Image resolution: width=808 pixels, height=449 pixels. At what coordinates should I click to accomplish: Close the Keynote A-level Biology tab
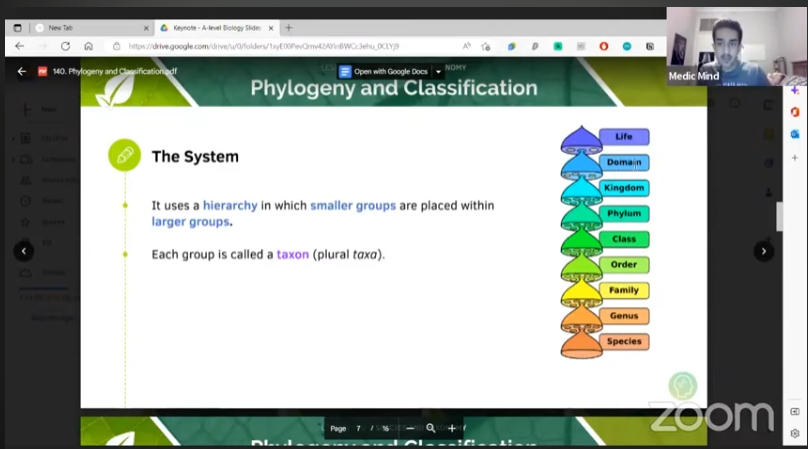(x=271, y=28)
